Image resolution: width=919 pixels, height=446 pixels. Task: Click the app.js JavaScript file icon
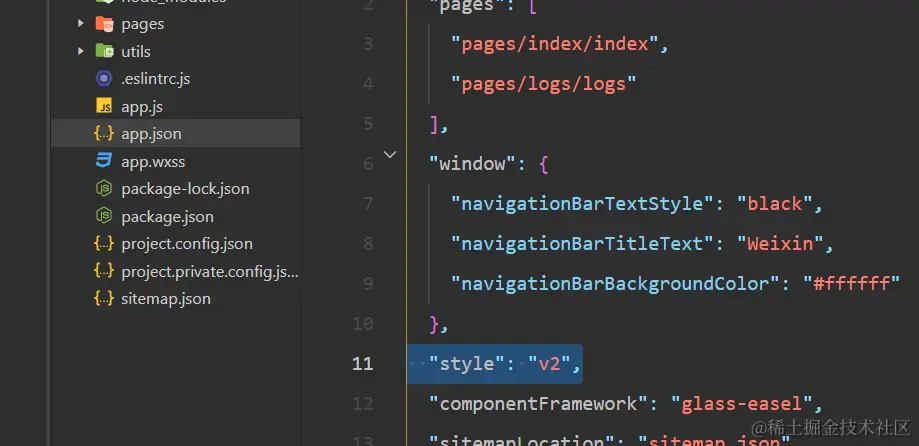(104, 107)
